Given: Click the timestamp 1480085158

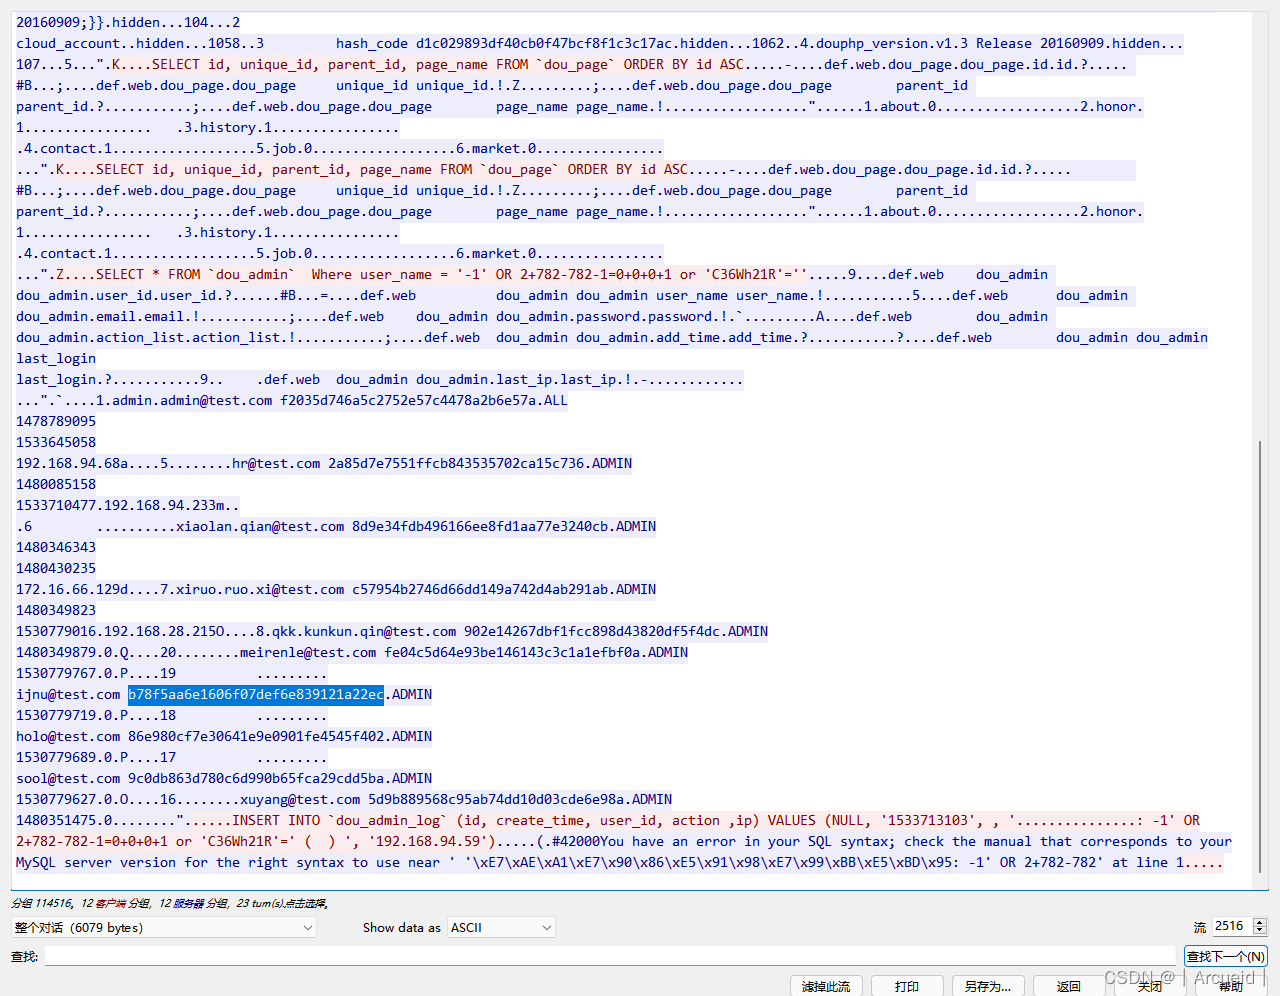Looking at the screenshot, I should [56, 484].
